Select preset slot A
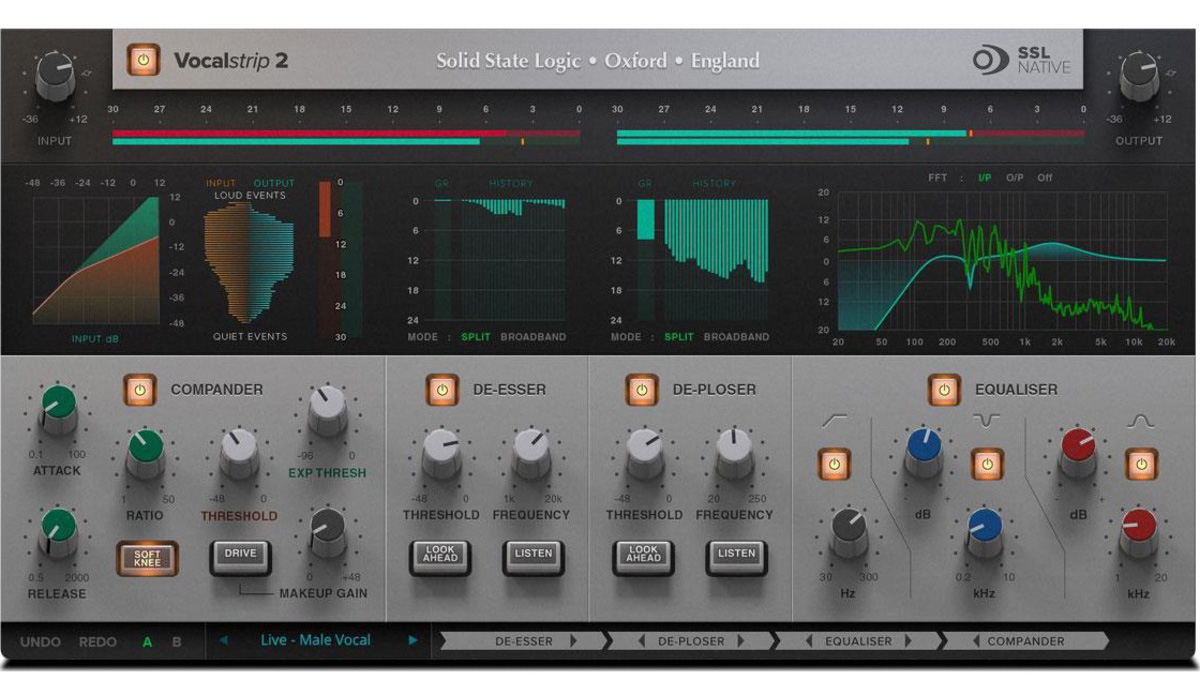 tap(148, 642)
